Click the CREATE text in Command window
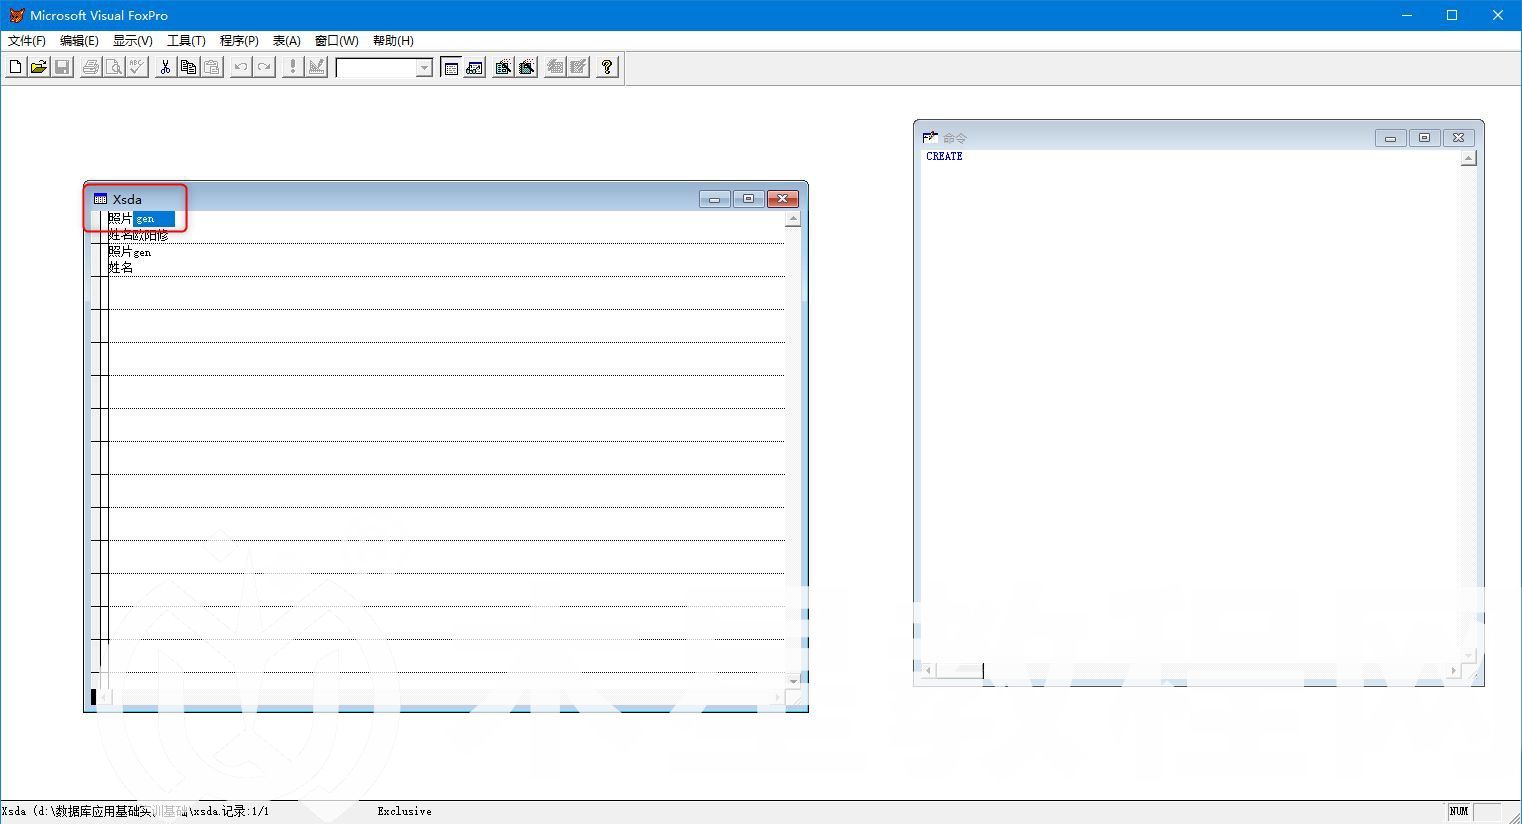1522x824 pixels. coord(944,157)
